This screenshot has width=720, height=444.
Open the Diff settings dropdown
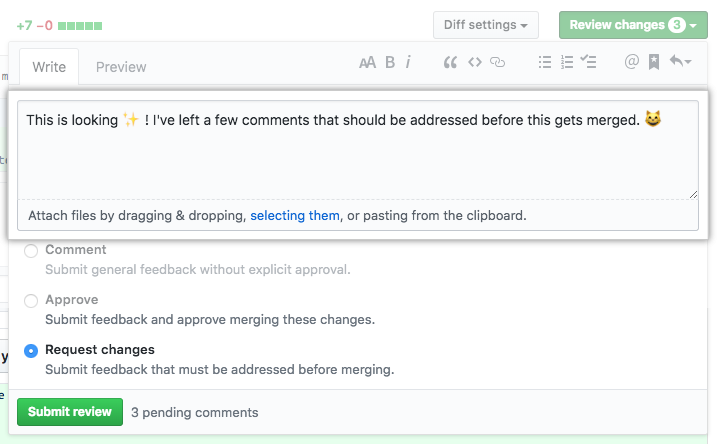pos(486,25)
